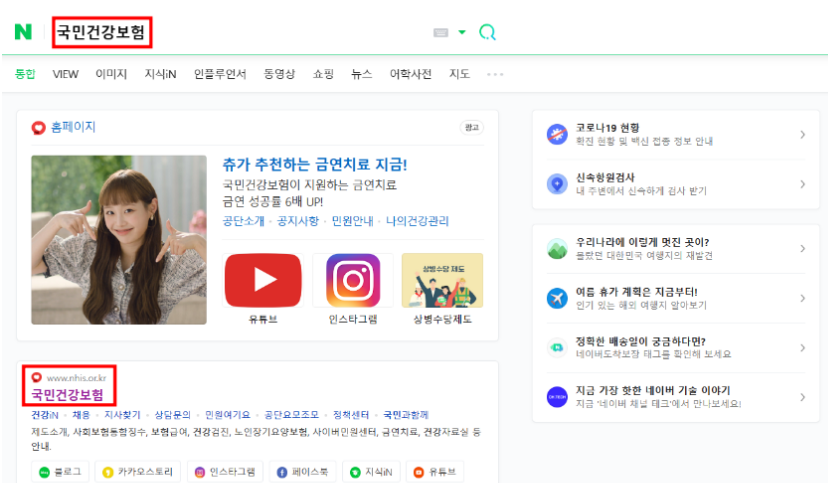This screenshot has height=483, width=828.
Task: Open the on-screen keyboard icon
Action: pos(440,33)
